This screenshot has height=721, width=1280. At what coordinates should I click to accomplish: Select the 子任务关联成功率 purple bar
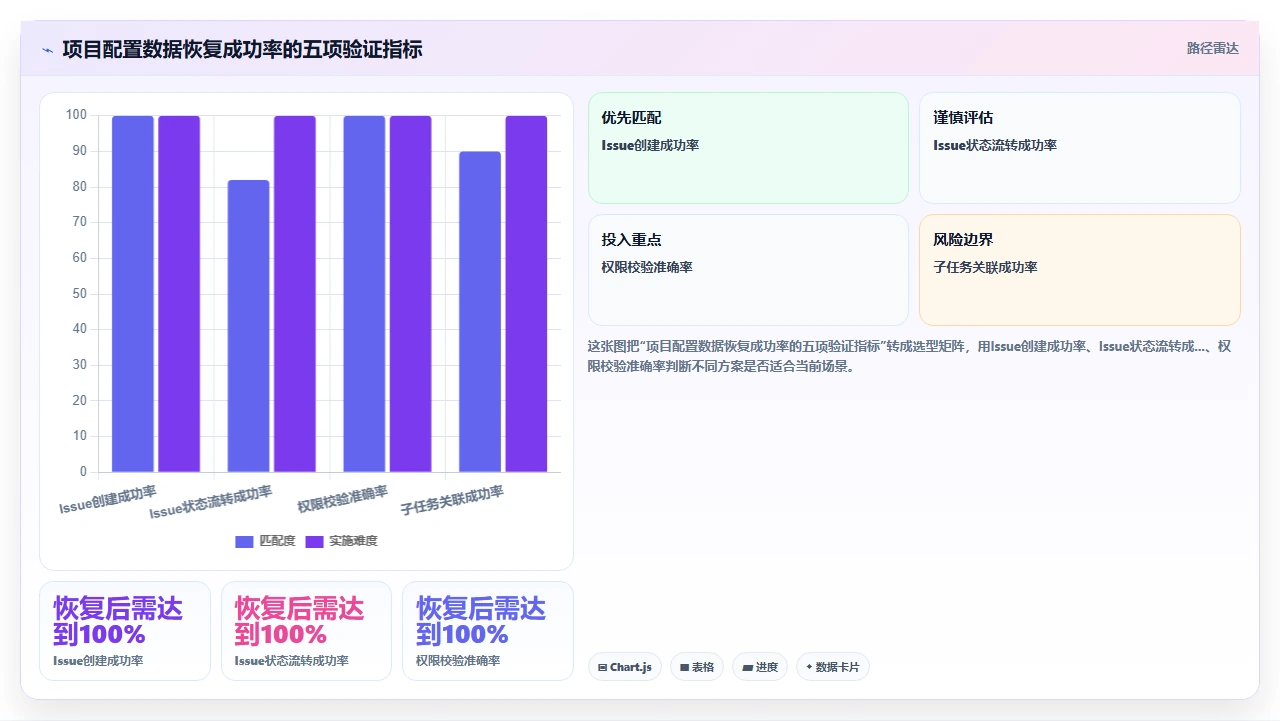coord(526,294)
